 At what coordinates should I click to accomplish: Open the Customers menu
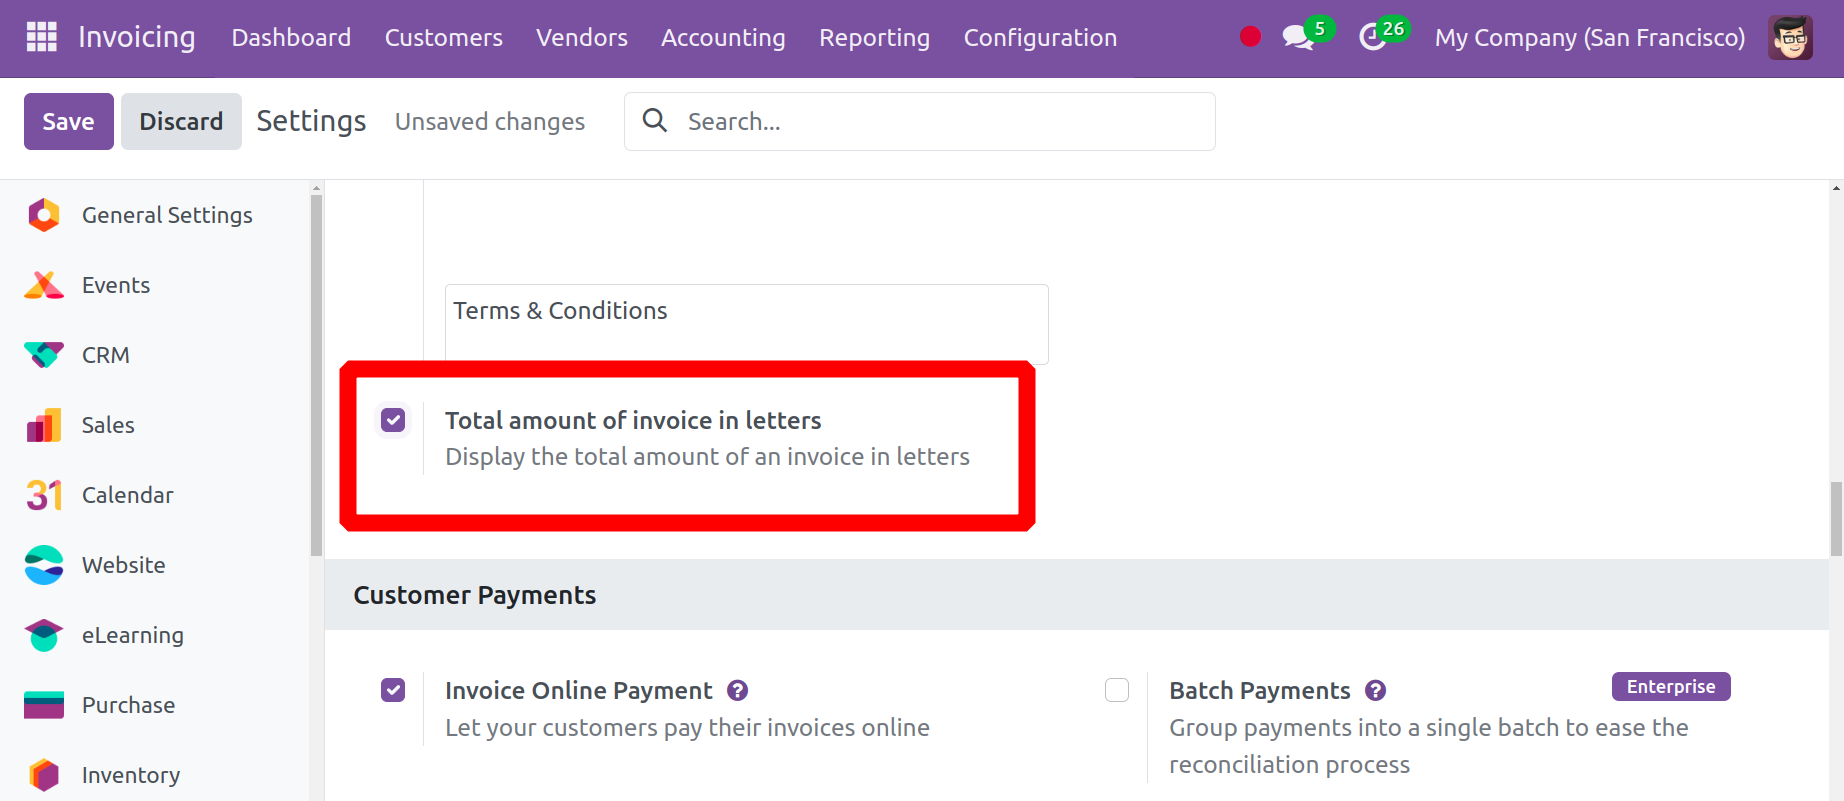(444, 38)
